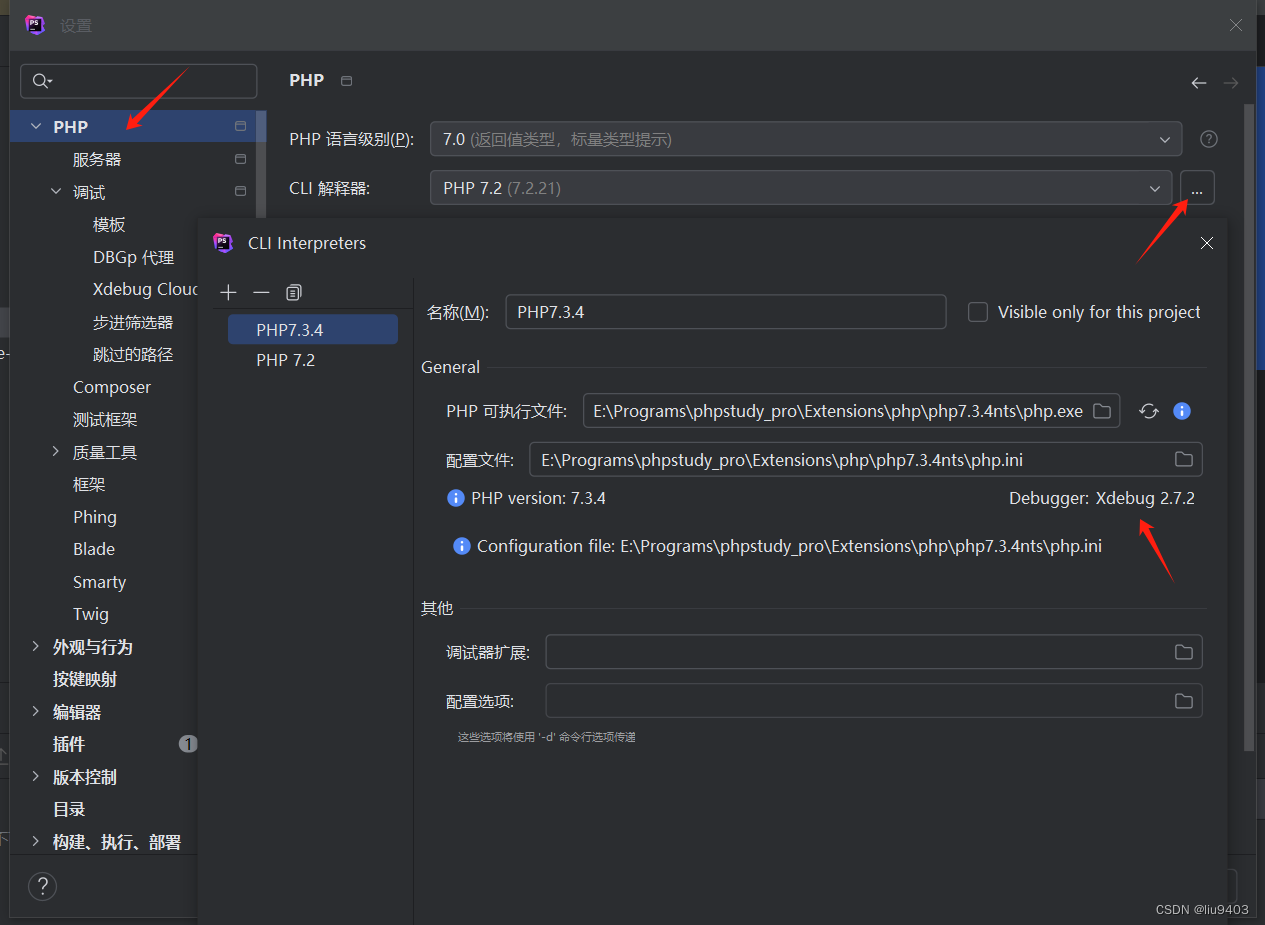
Task: Open the 服务器 settings page
Action: (97, 159)
